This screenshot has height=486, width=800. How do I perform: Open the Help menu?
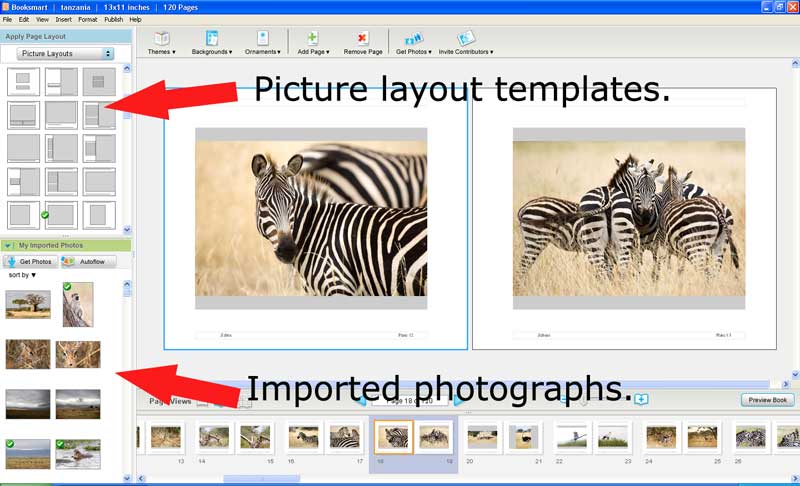[x=135, y=19]
